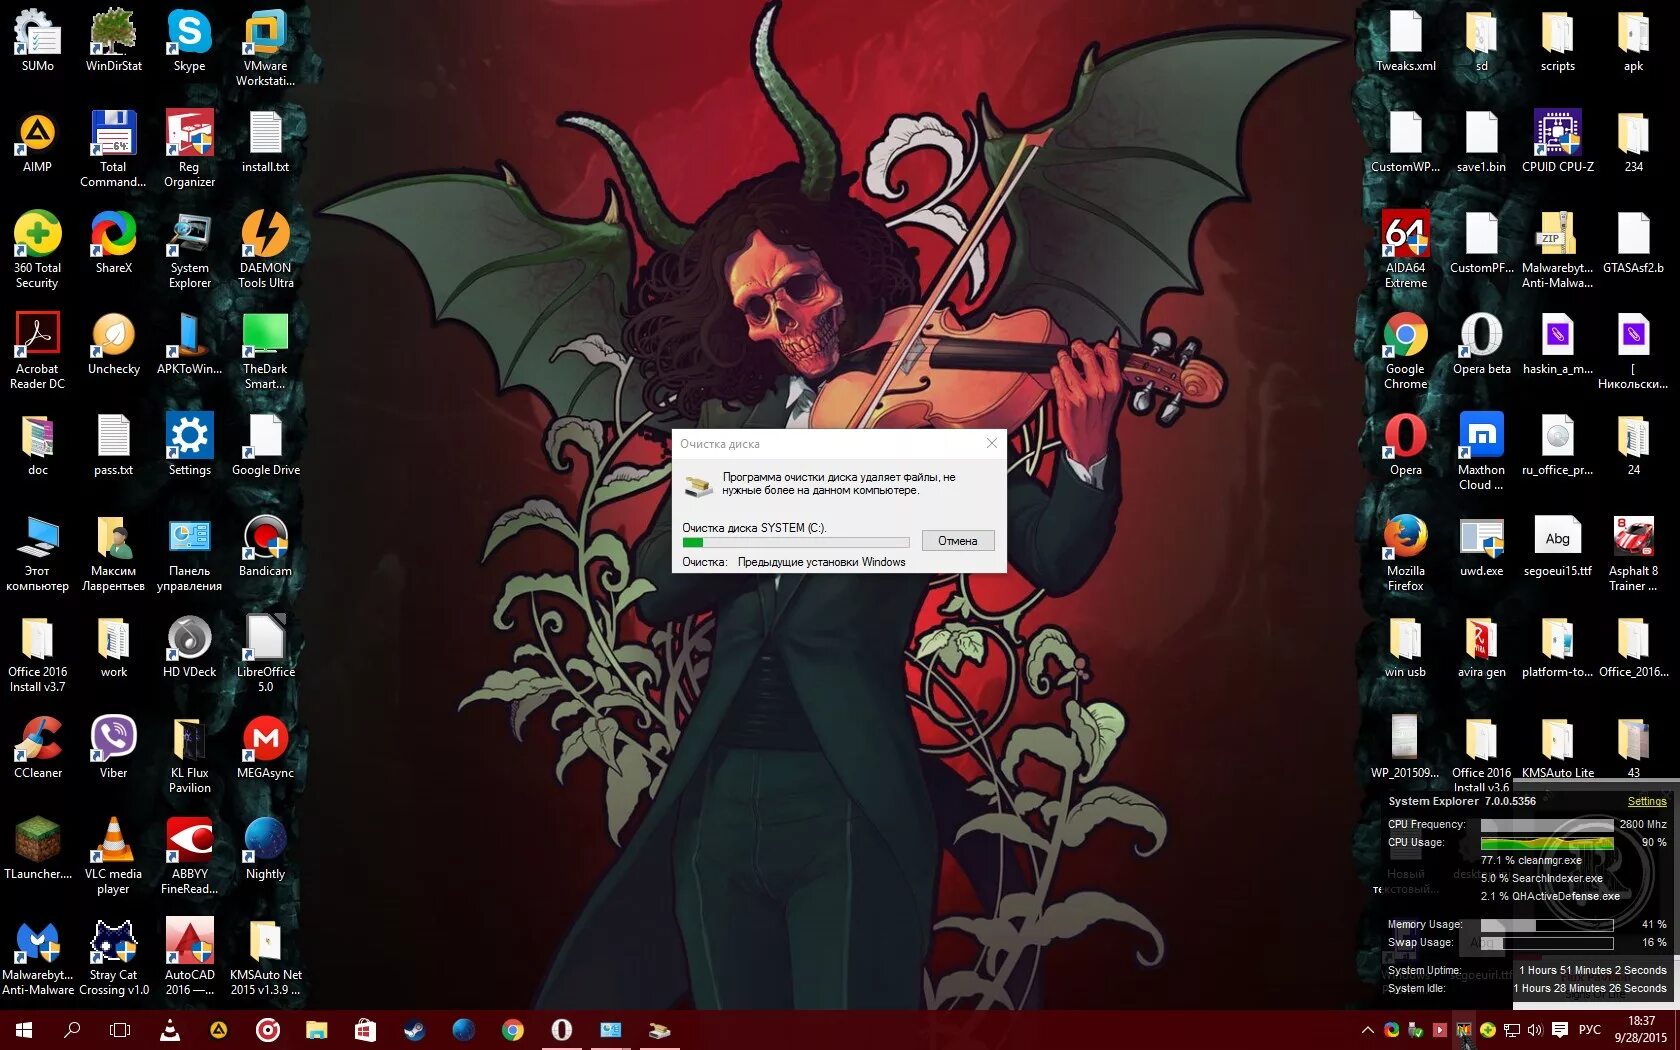
Task: Select the Nightly desktop icon
Action: (266, 849)
